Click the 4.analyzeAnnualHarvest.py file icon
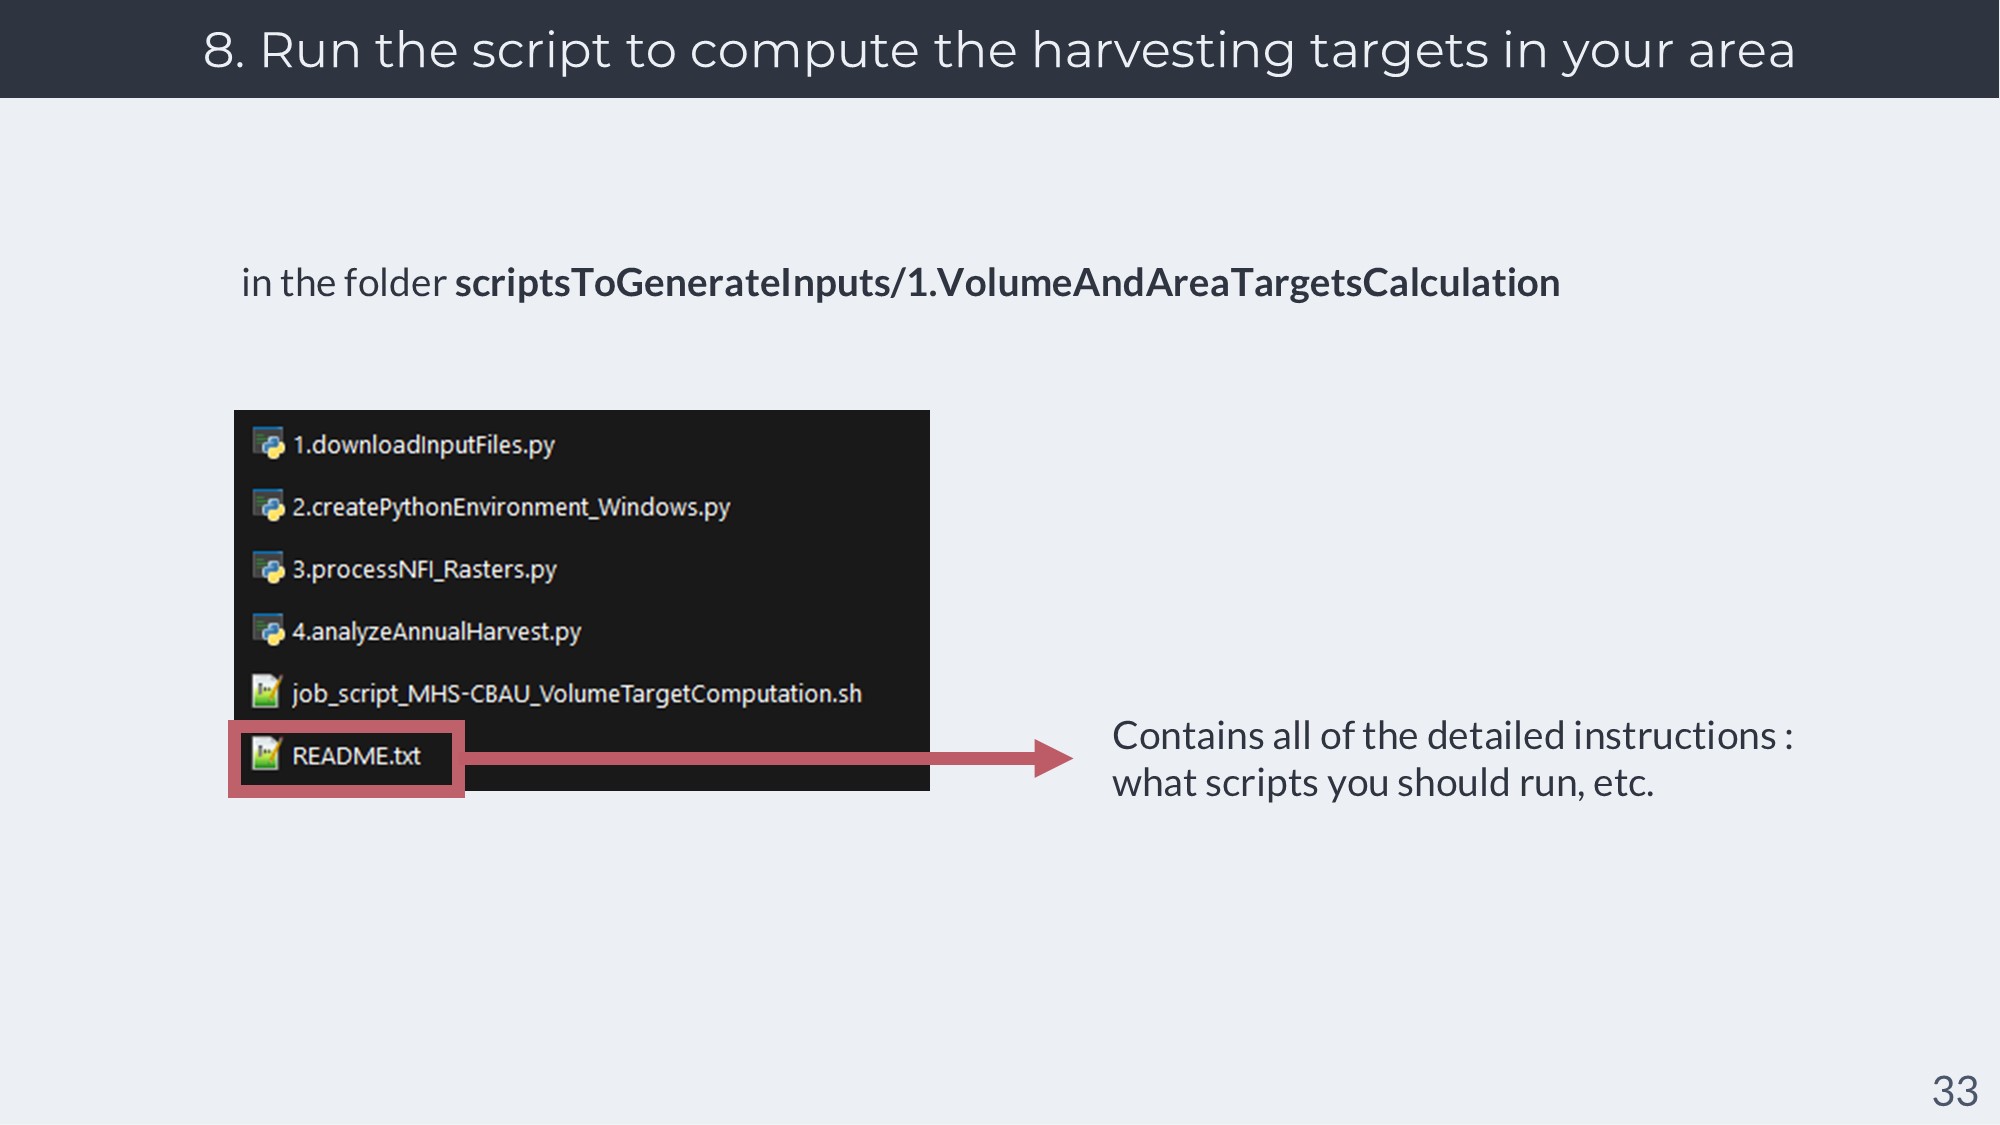 tap(268, 630)
